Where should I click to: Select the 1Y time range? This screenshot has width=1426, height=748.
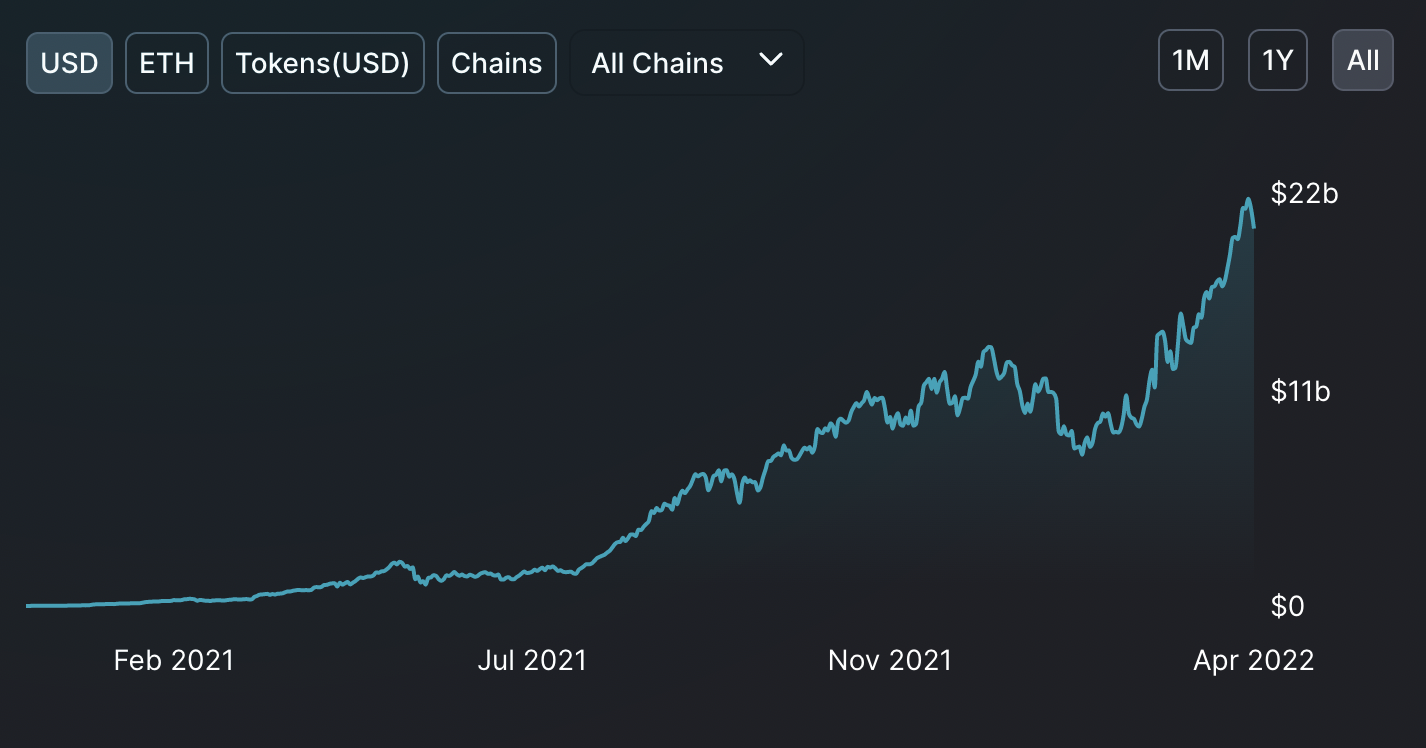point(1277,60)
